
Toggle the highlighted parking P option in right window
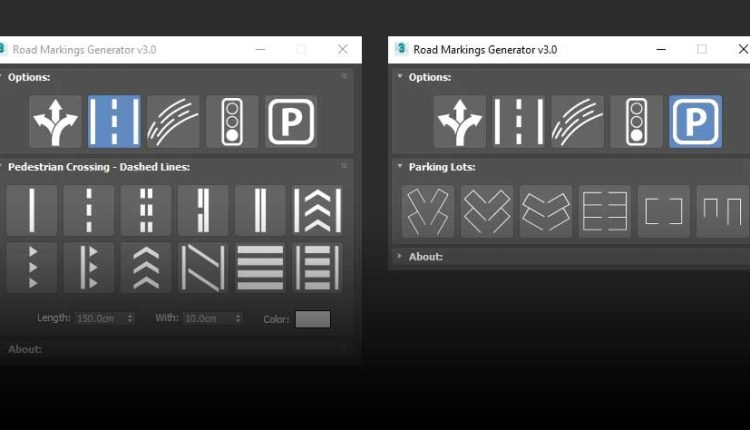pos(696,122)
